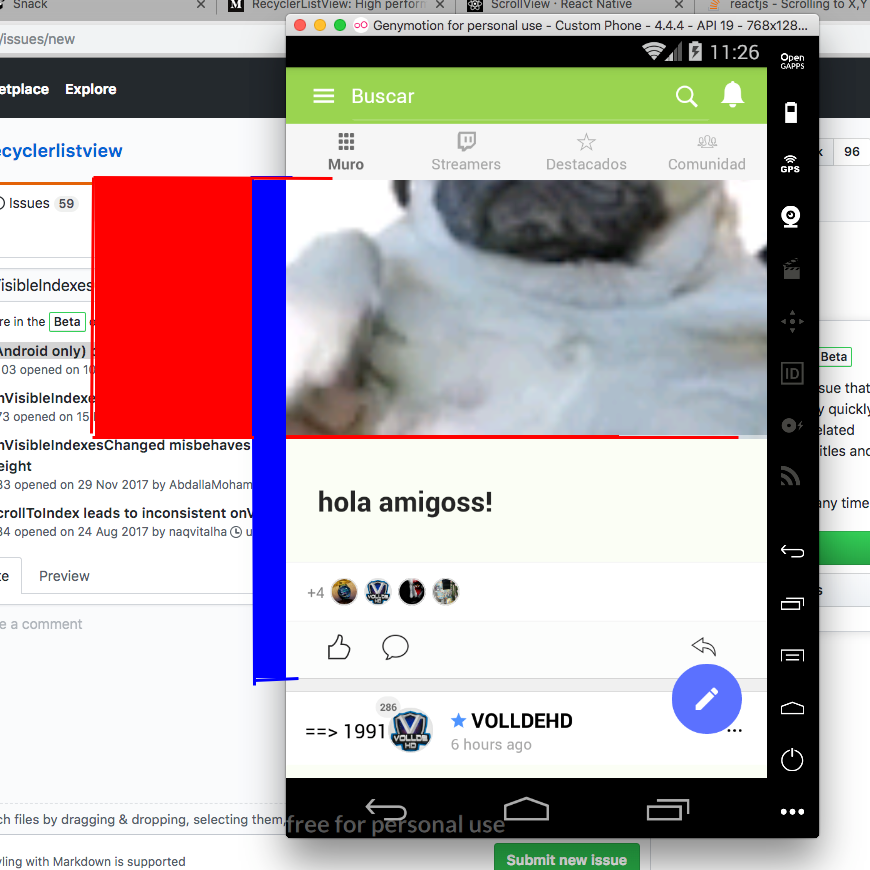This screenshot has width=870, height=870.
Task: Select the Muro tab
Action: point(346,151)
